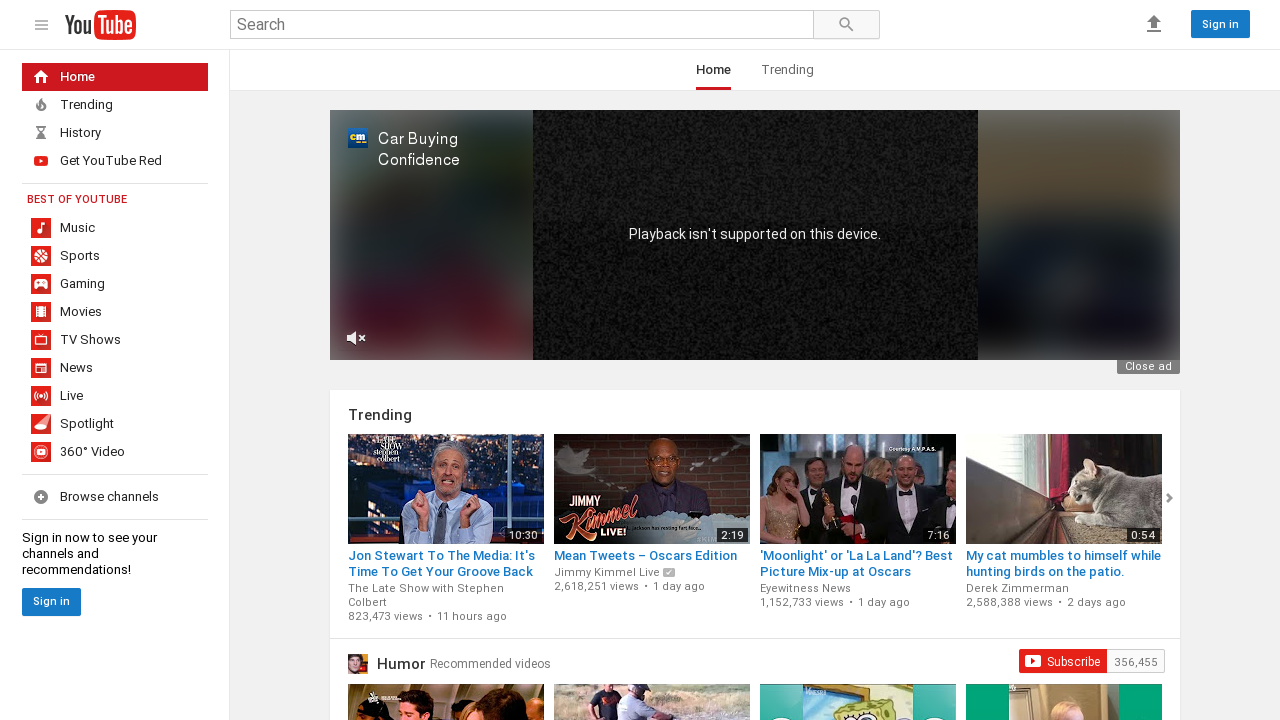Click the Browse channels plus icon
1280x720 pixels.
(x=41, y=497)
